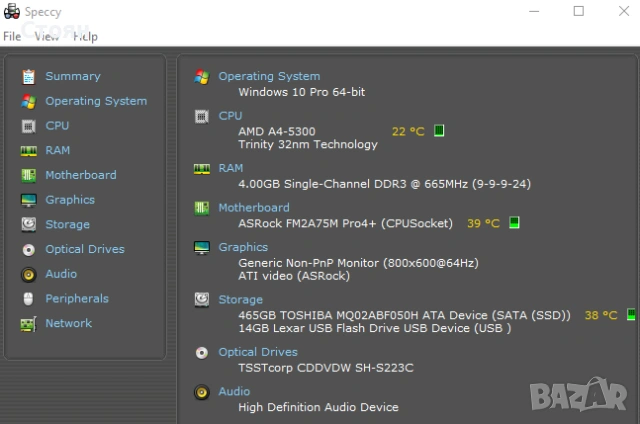Open the File menu

coord(12,36)
